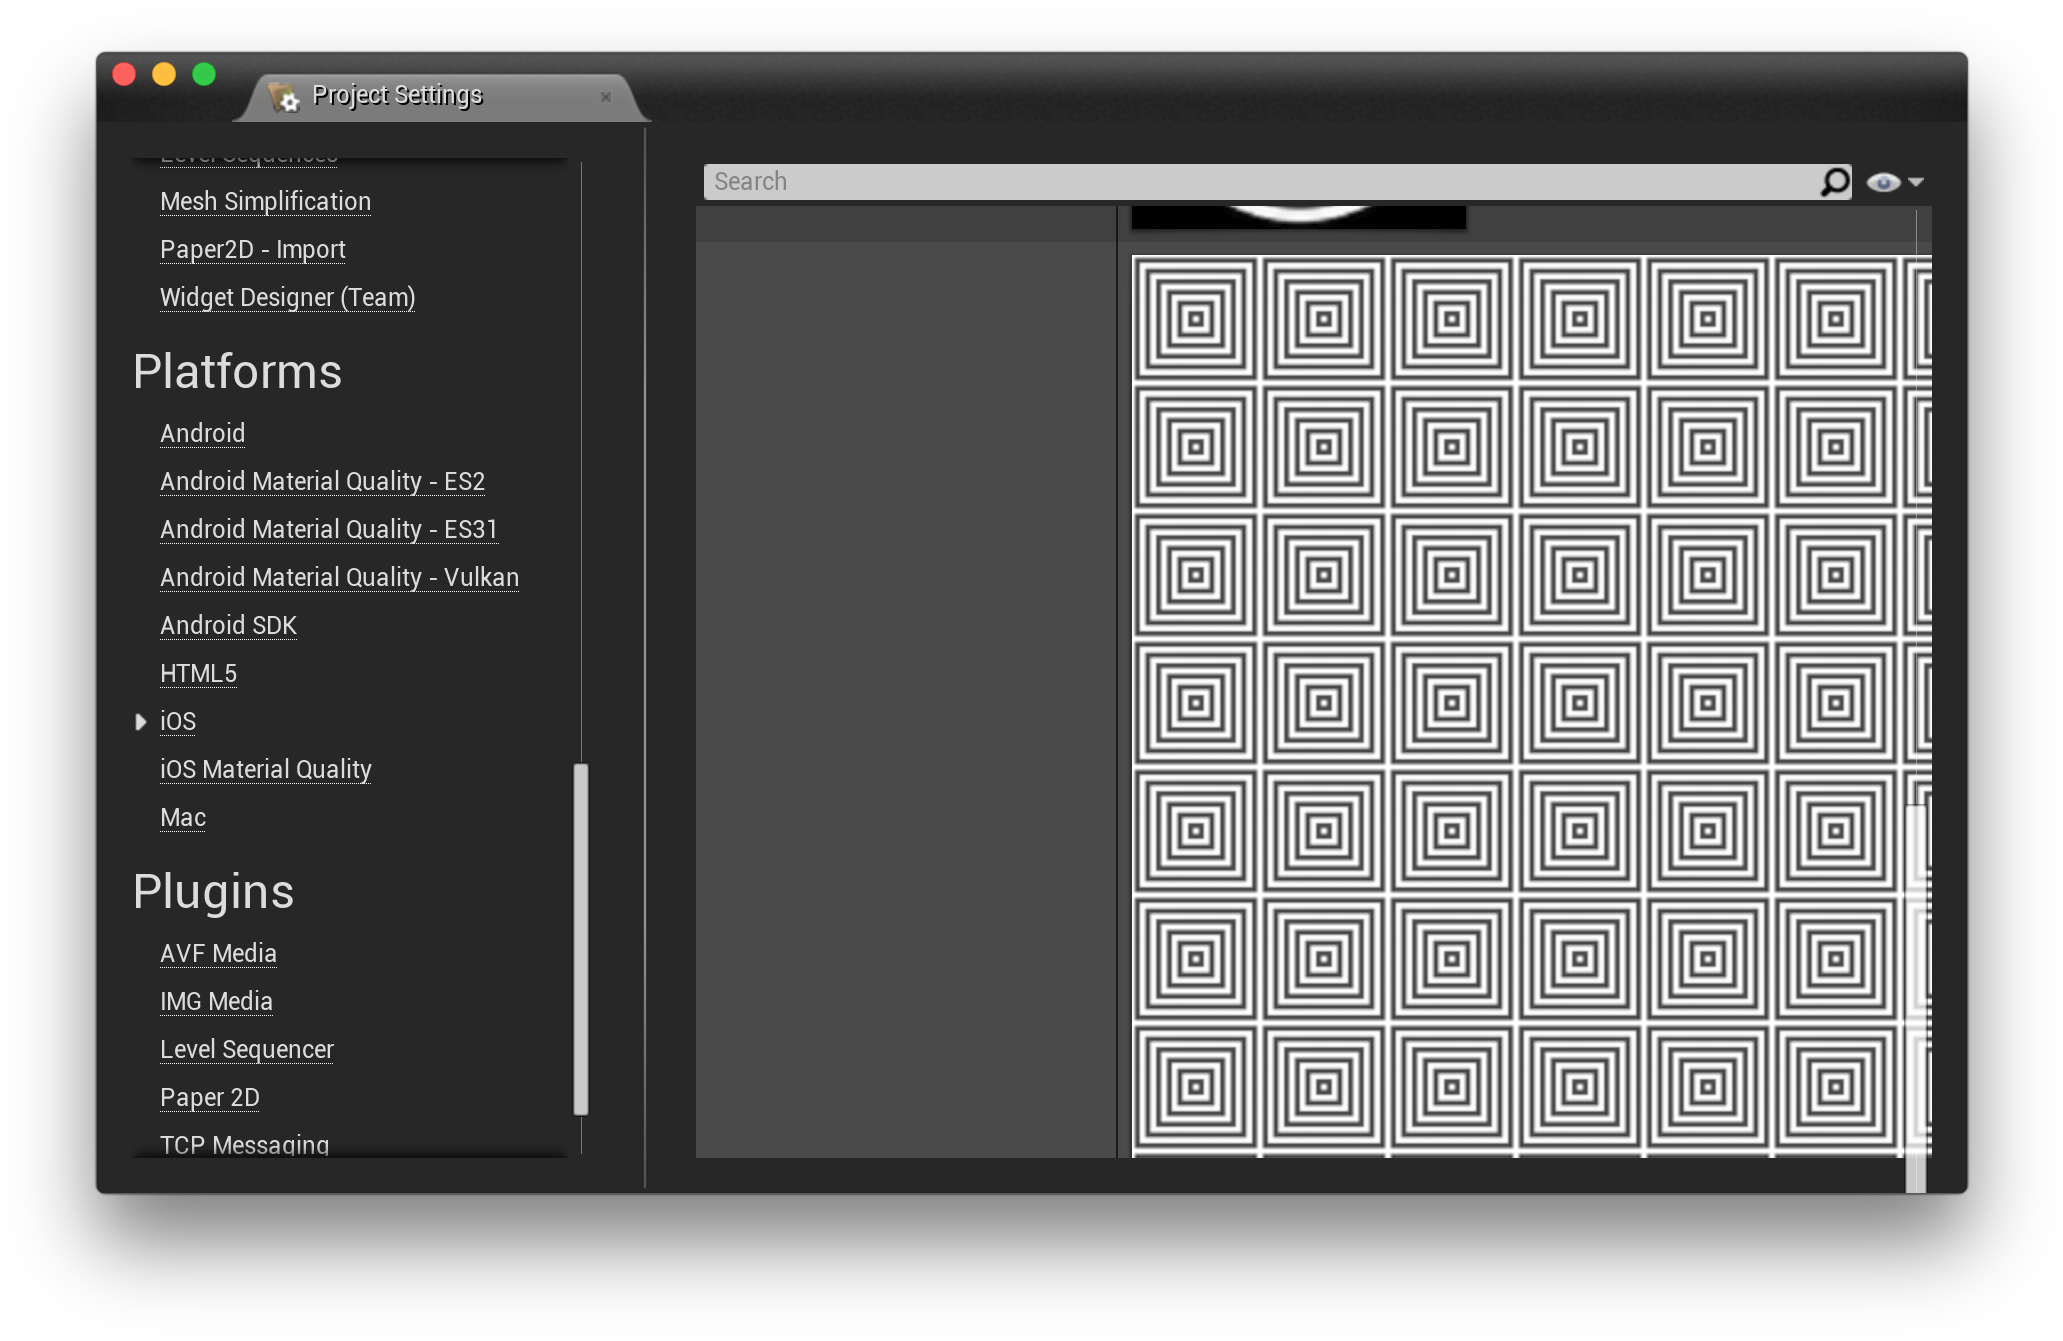Viewport: 2063px width, 1341px height.
Task: Click the dropdown arrow beside the eye icon
Action: (1916, 182)
